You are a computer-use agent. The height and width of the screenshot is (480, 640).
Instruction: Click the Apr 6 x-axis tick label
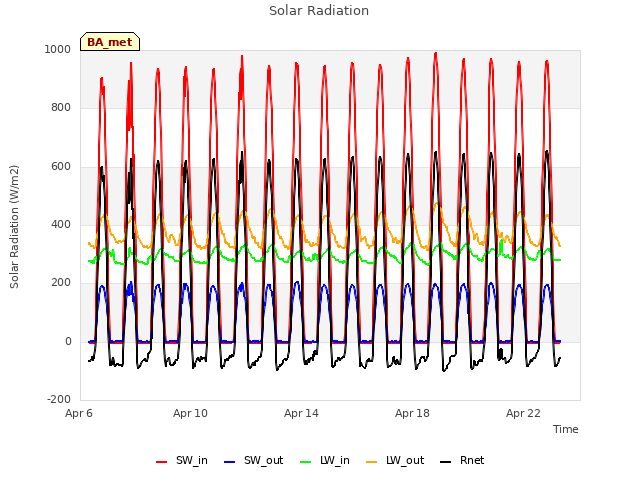point(79,413)
